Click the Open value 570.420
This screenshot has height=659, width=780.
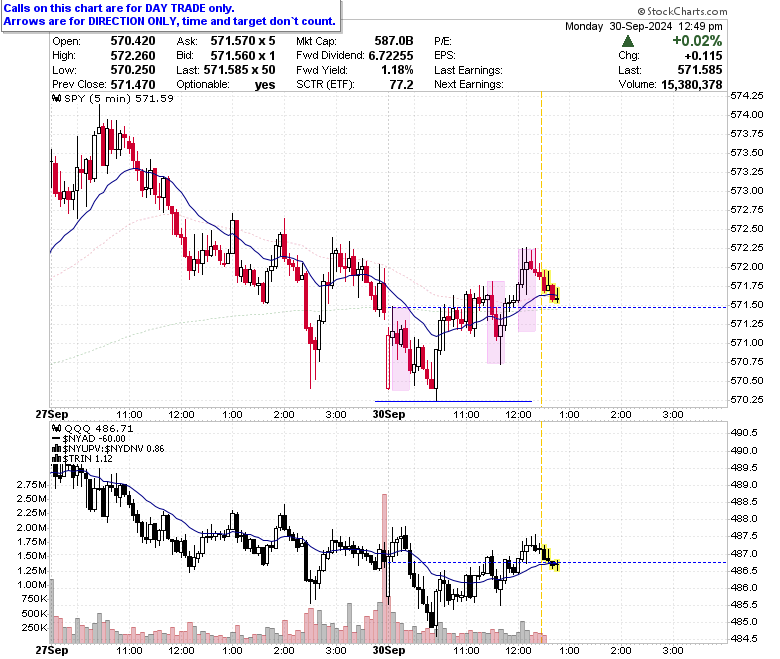point(133,41)
